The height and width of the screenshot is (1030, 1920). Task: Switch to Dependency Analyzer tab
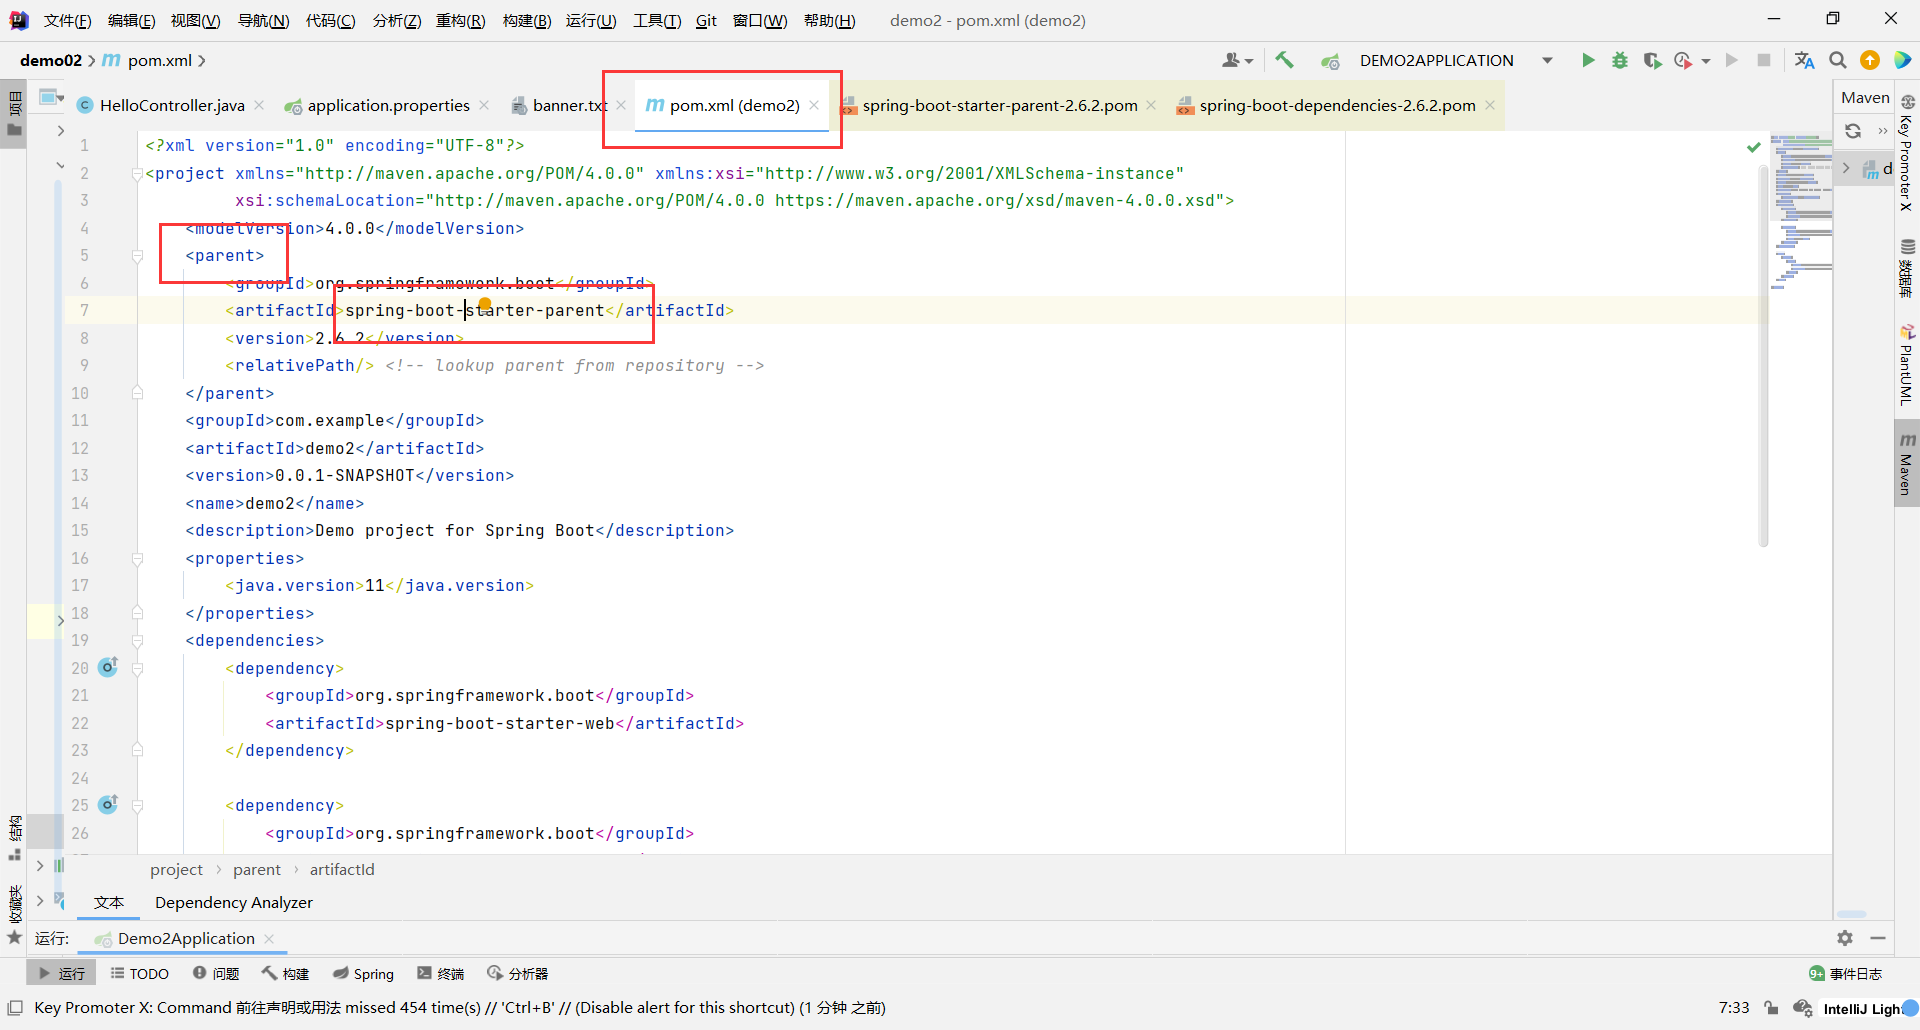(234, 902)
